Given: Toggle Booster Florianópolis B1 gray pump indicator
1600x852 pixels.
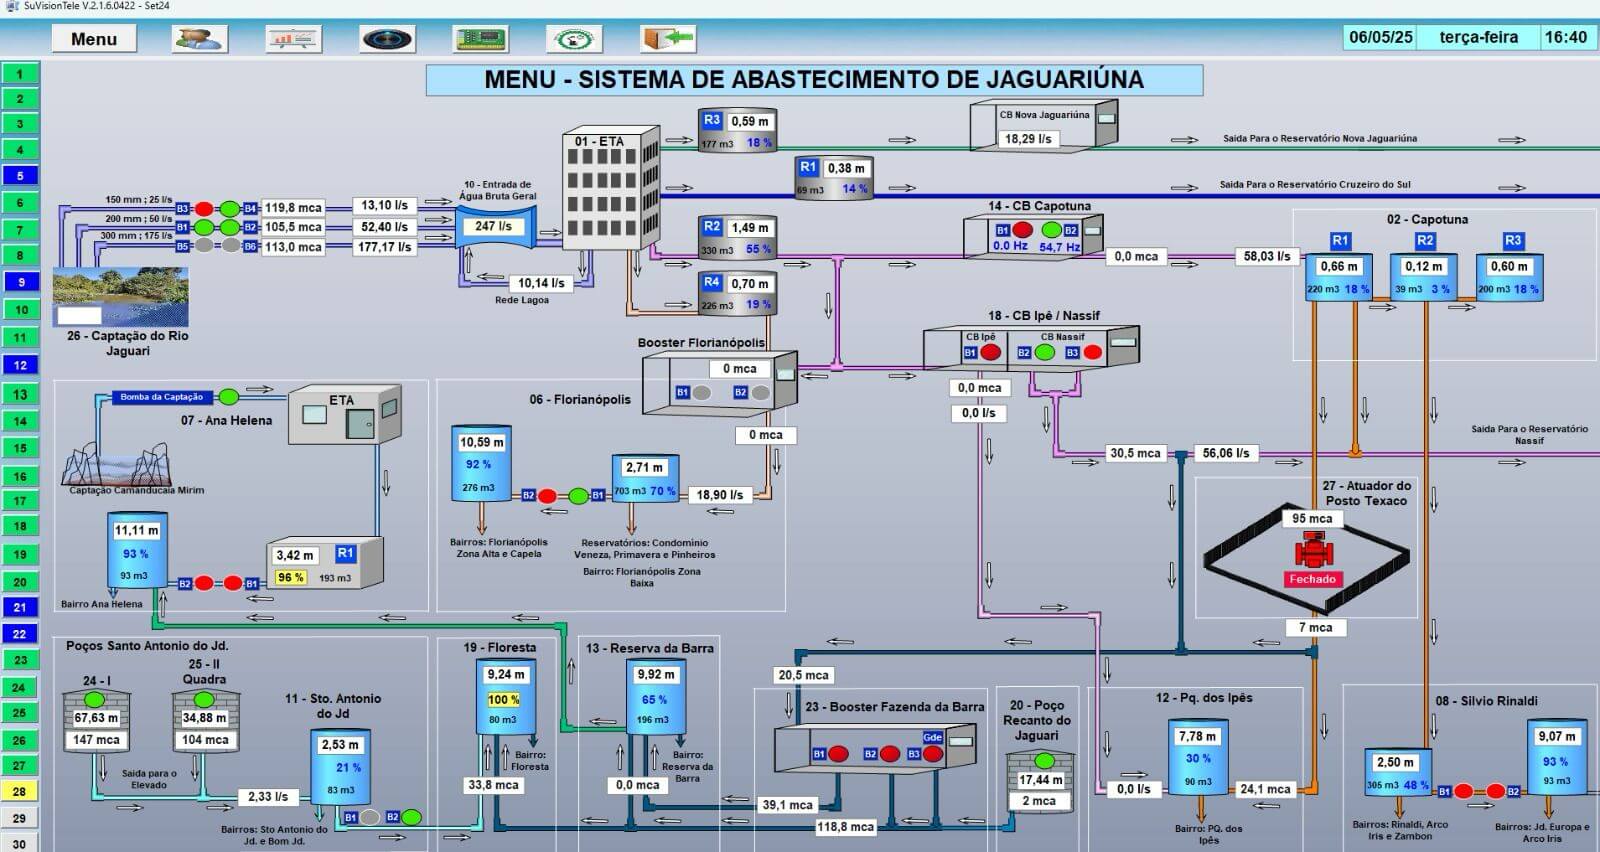Looking at the screenshot, I should coord(703,393).
